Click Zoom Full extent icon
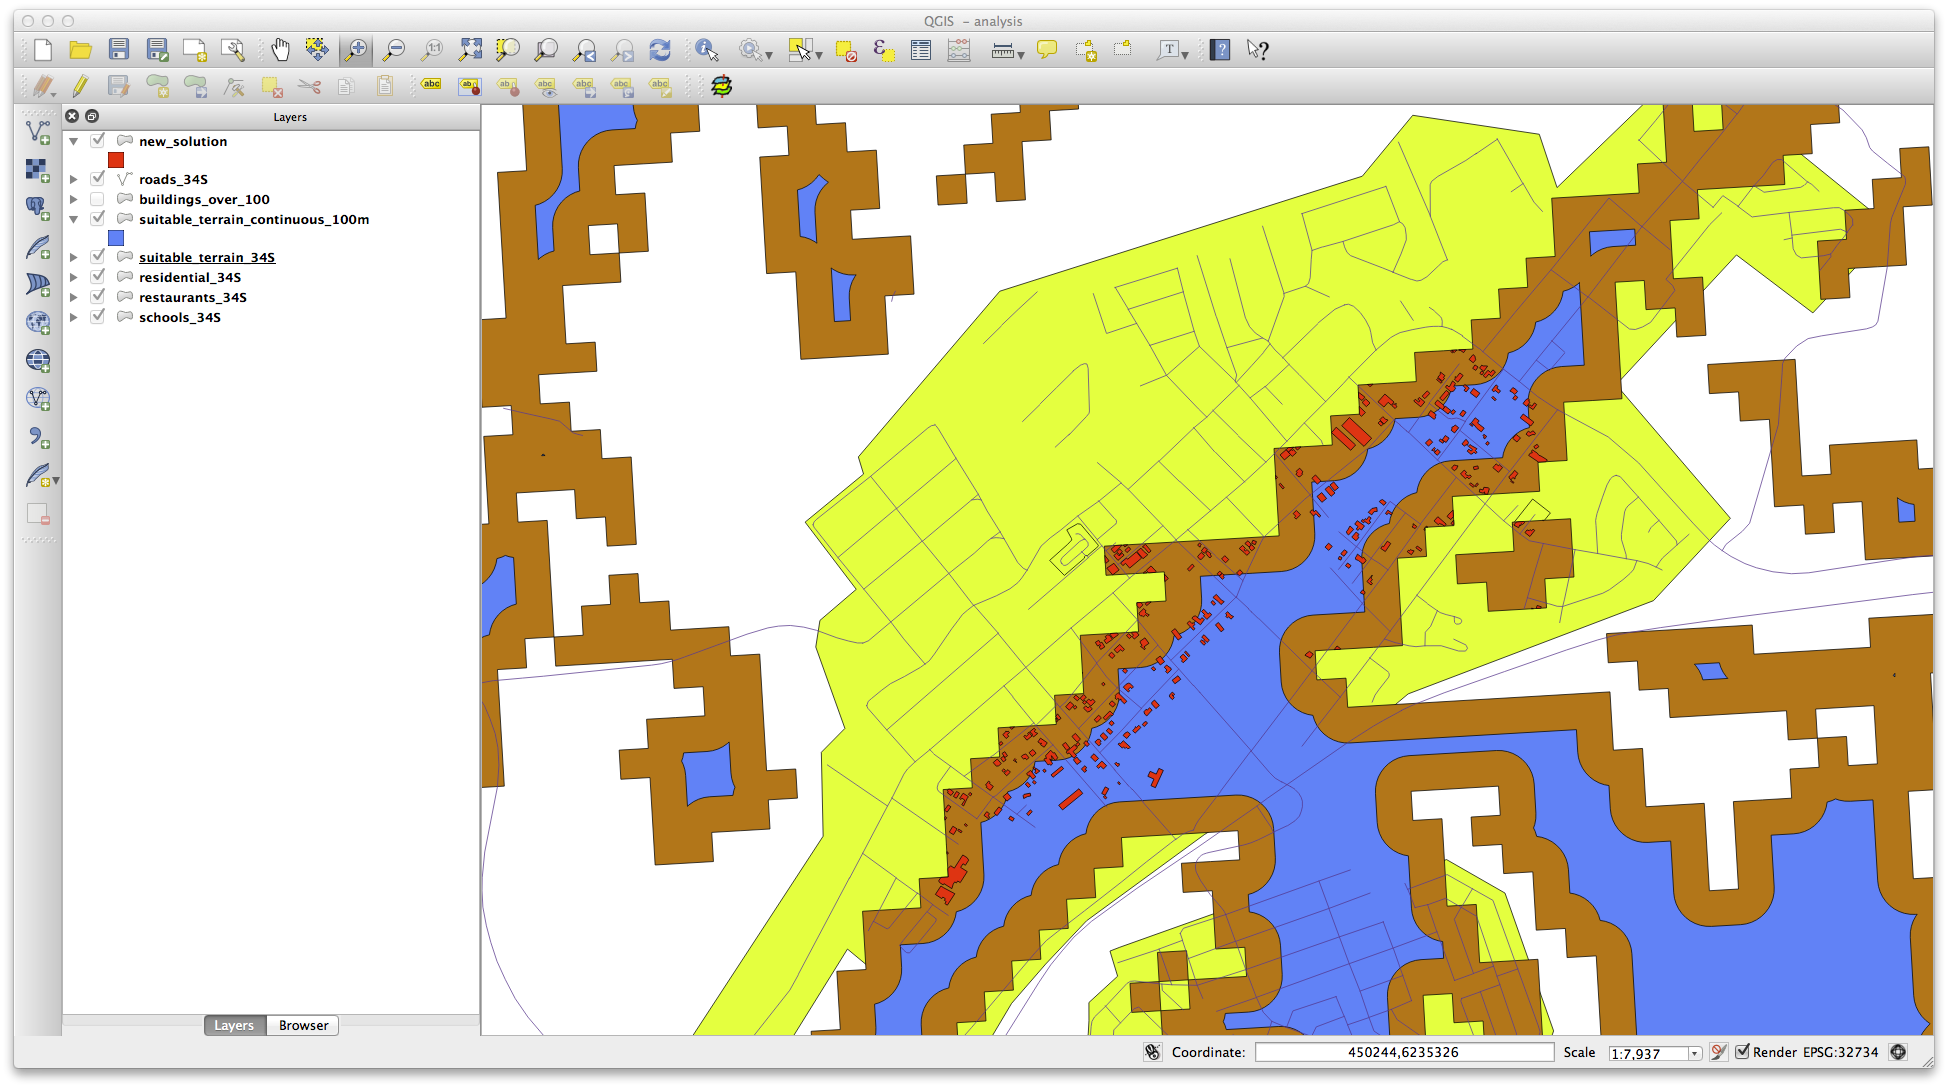This screenshot has width=1948, height=1088. click(x=470, y=49)
